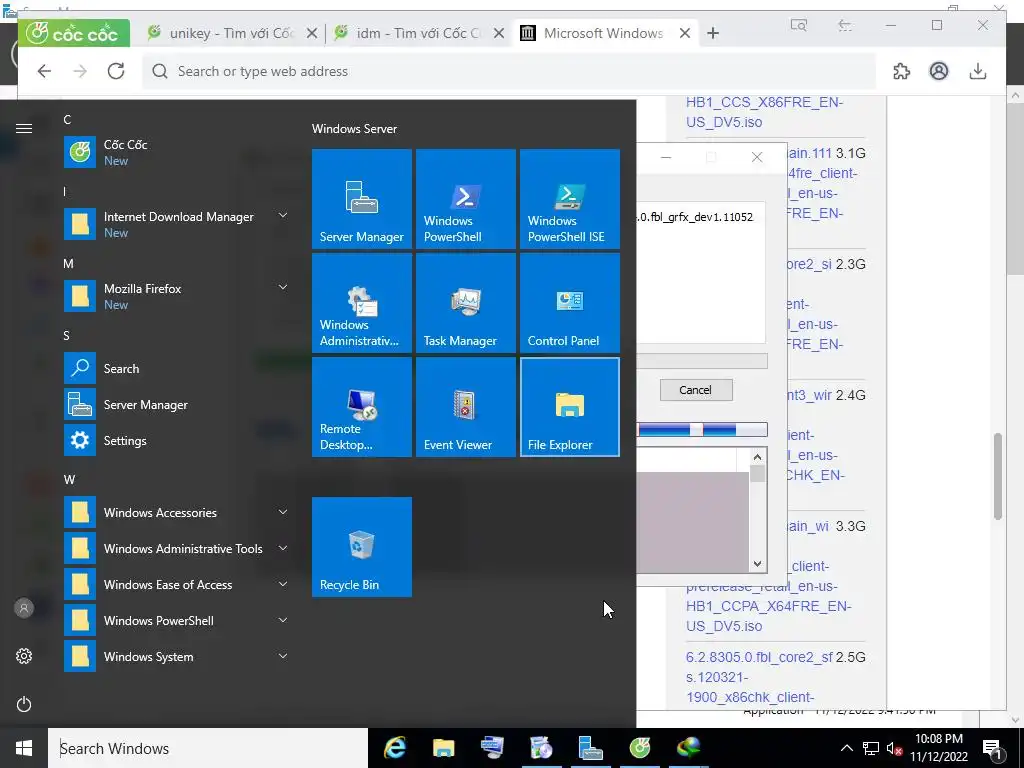Open the Windows PowerShell ISE tile
Viewport: 1024px width, 768px height.
(x=569, y=199)
